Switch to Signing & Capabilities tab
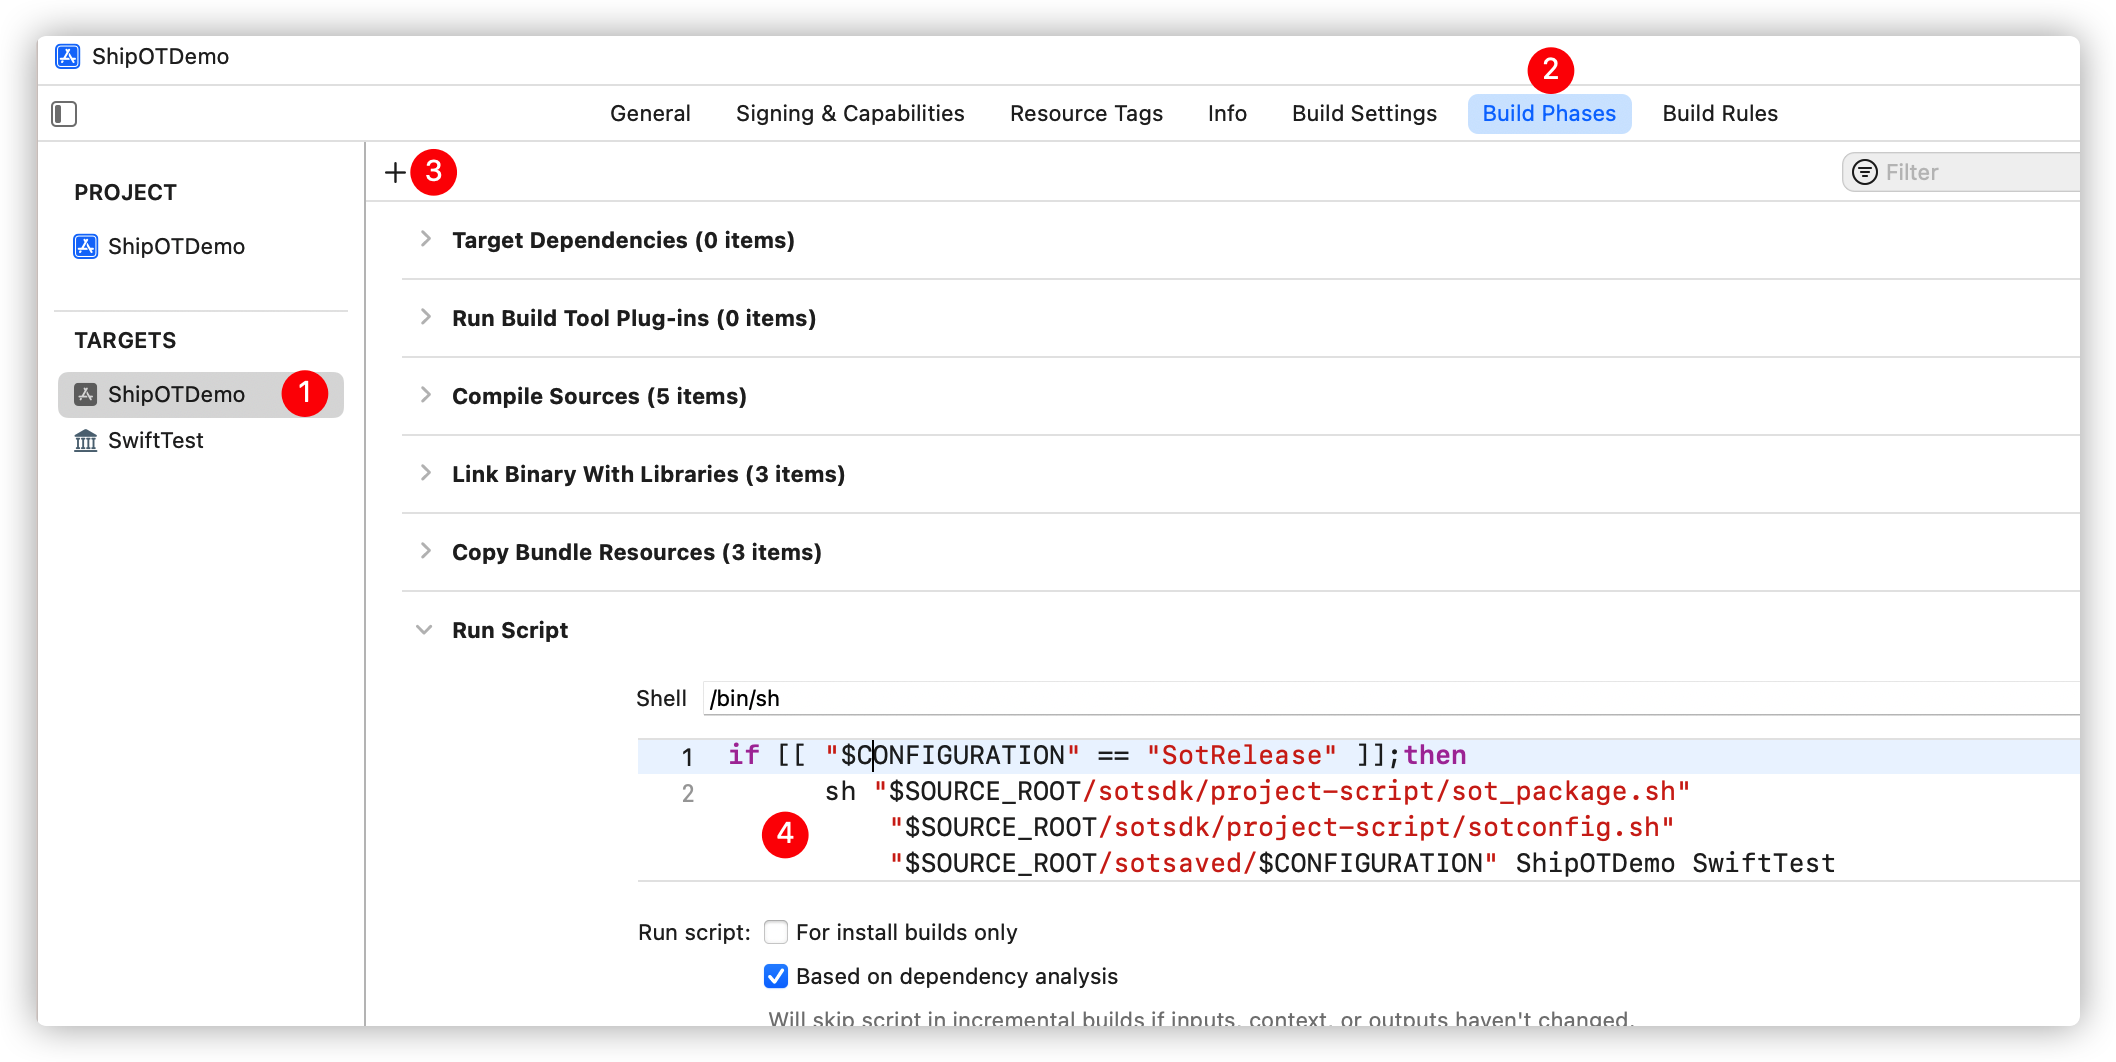2116x1062 pixels. 850,114
